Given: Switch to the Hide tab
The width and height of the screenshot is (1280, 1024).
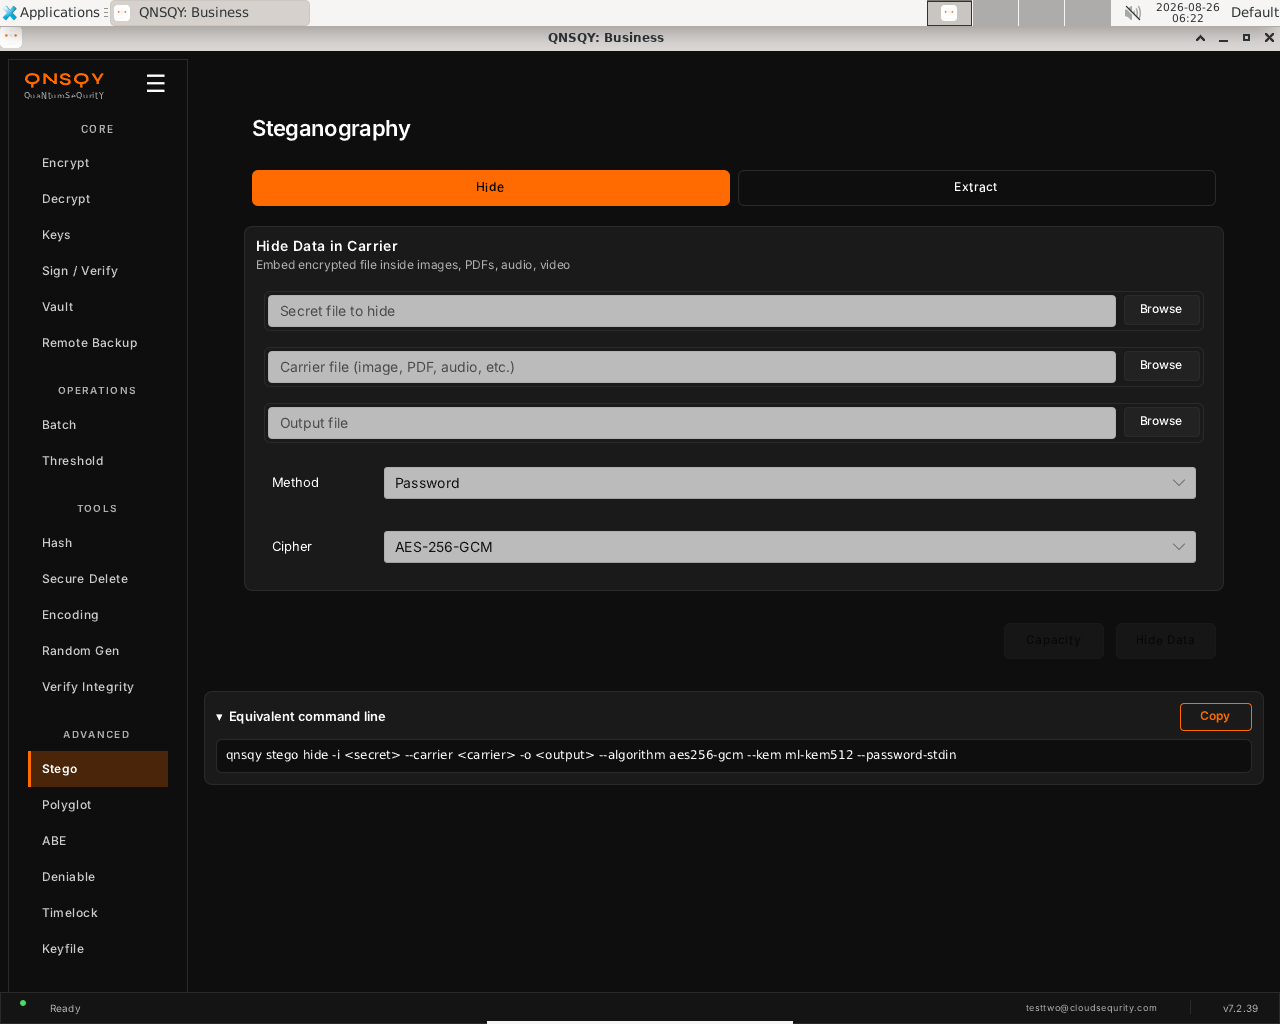Looking at the screenshot, I should (491, 188).
